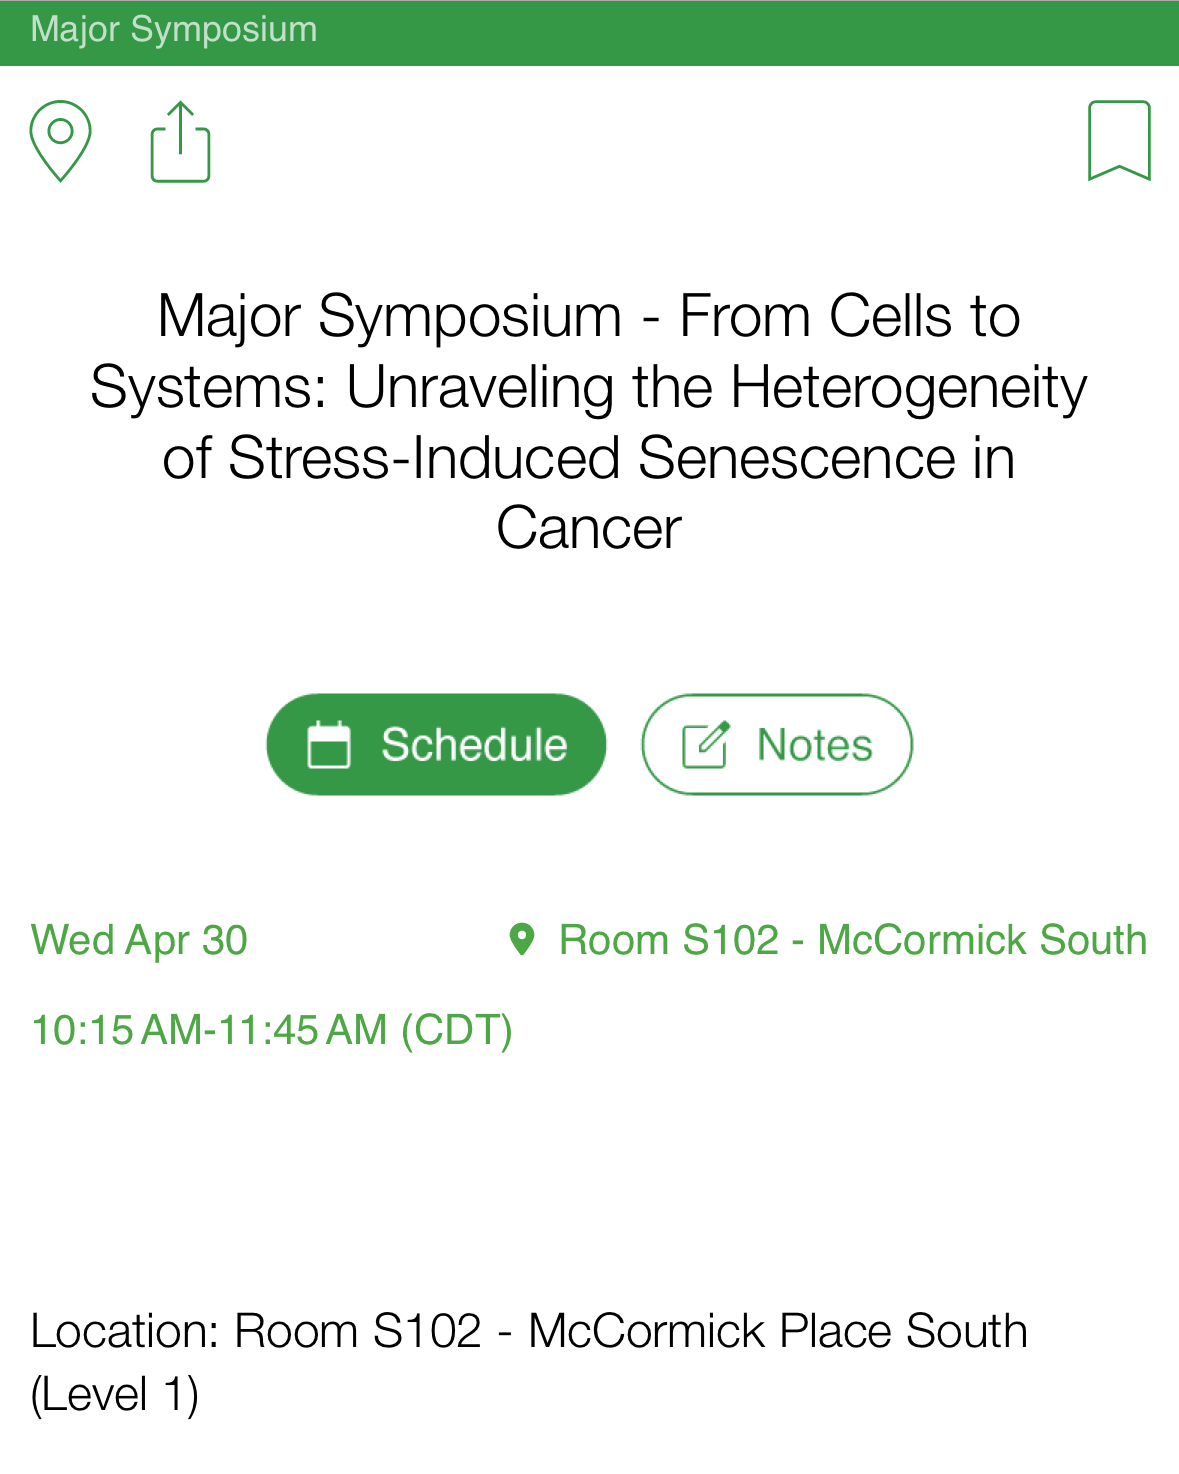Tap the share icon

coord(180,142)
